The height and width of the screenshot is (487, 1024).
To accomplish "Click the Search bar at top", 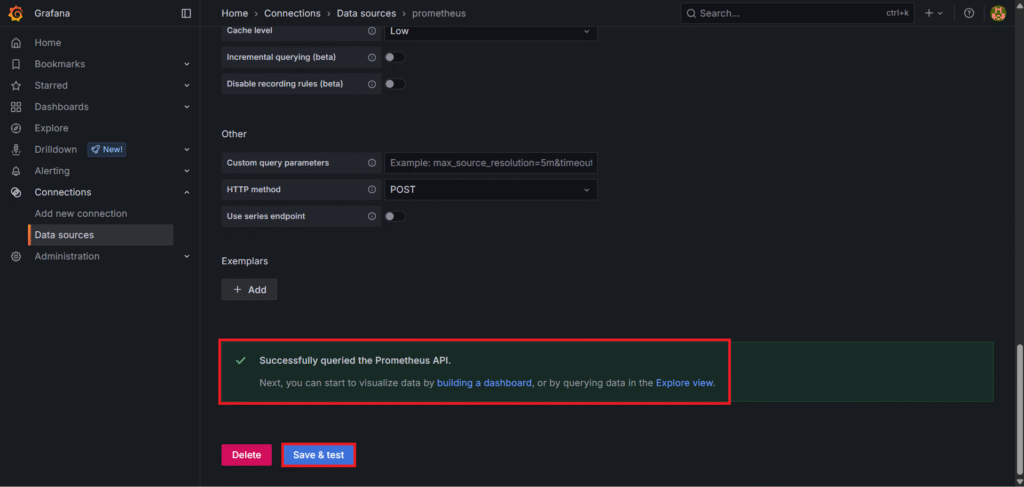I will click(797, 13).
